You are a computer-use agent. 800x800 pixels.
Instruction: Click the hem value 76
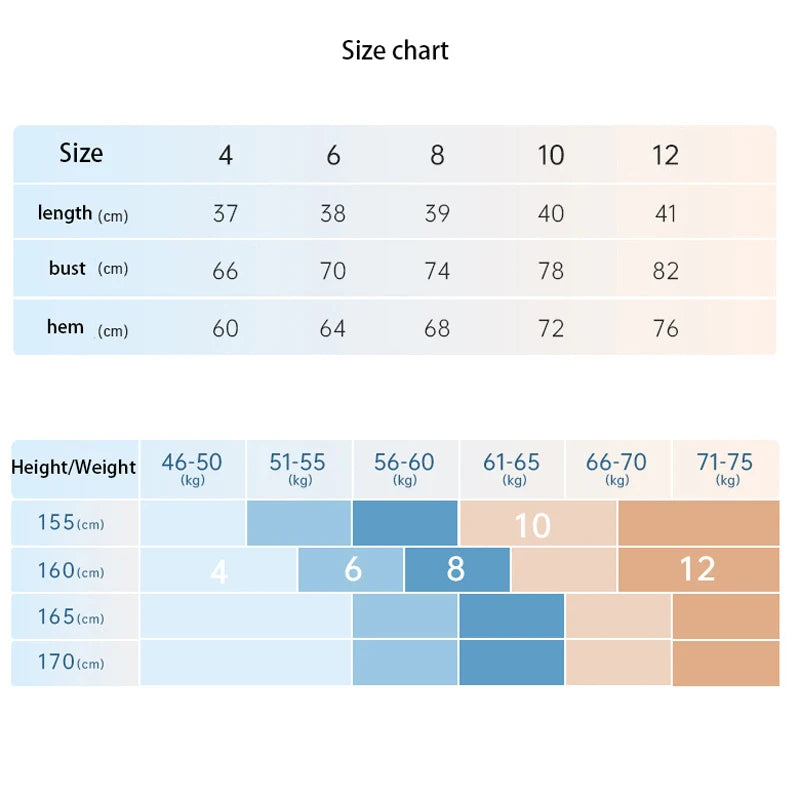pyautogui.click(x=665, y=328)
